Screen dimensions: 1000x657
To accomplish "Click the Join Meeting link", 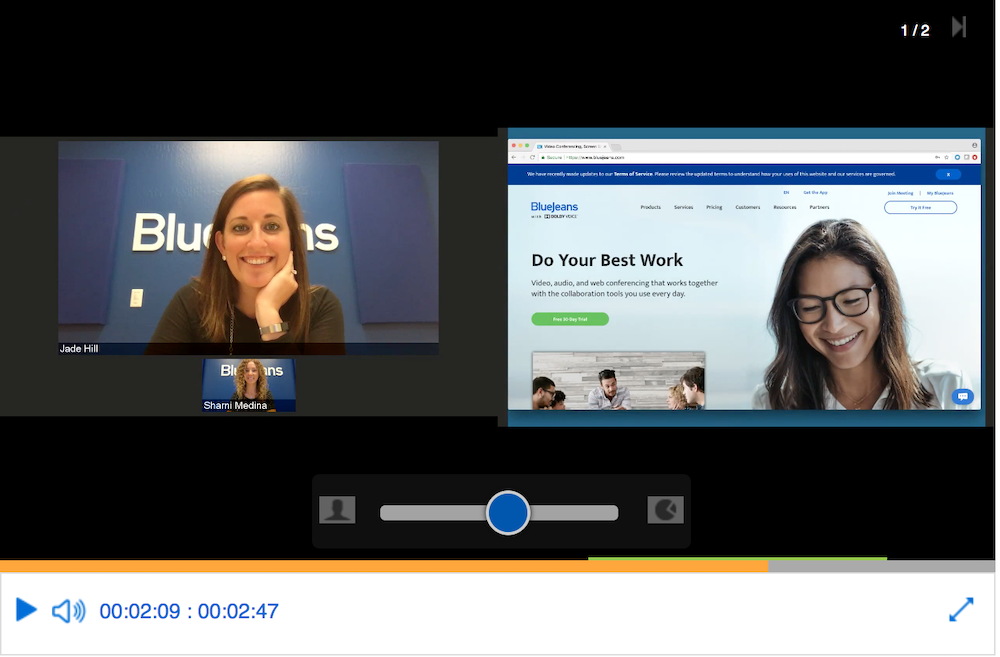I will [x=899, y=192].
